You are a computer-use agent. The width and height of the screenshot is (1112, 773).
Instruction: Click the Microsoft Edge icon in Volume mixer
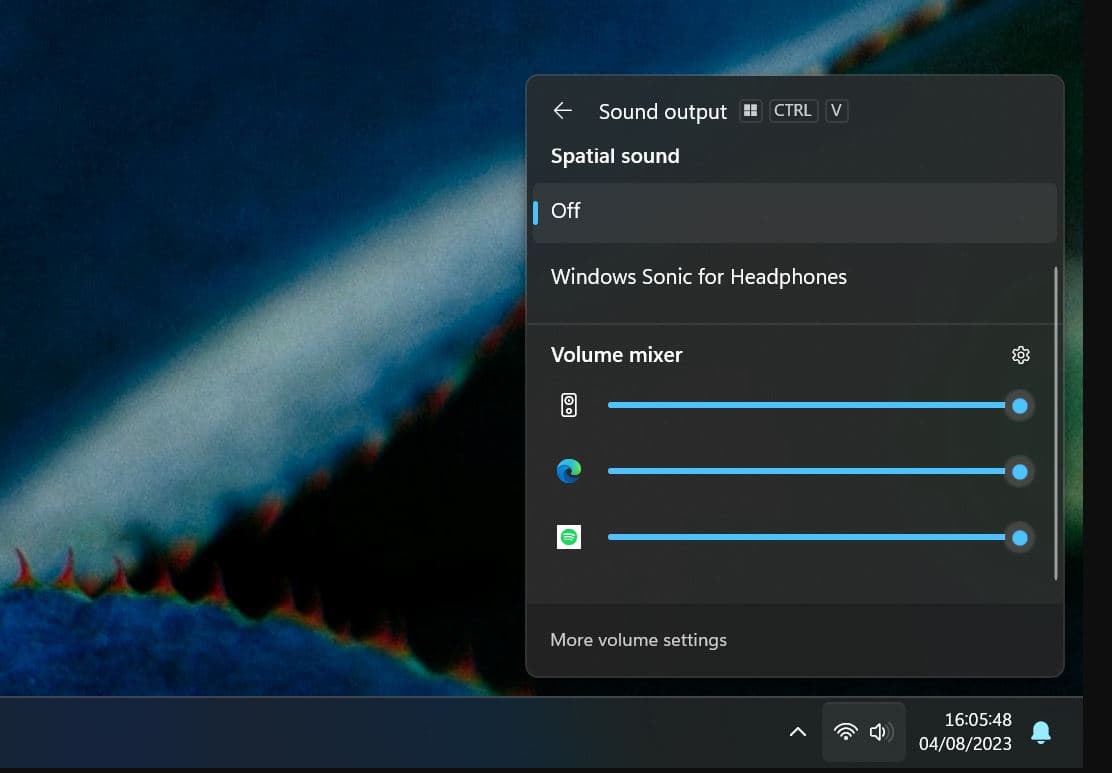(568, 471)
